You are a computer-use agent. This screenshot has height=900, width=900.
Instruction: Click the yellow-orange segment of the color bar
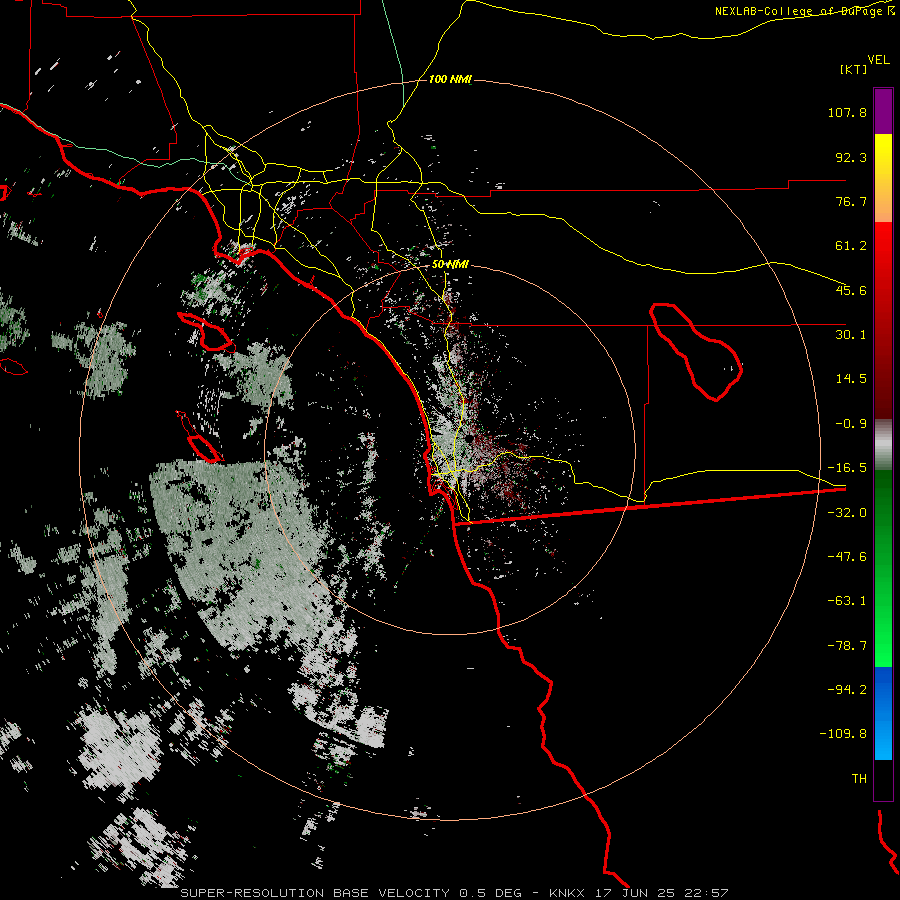point(883,178)
